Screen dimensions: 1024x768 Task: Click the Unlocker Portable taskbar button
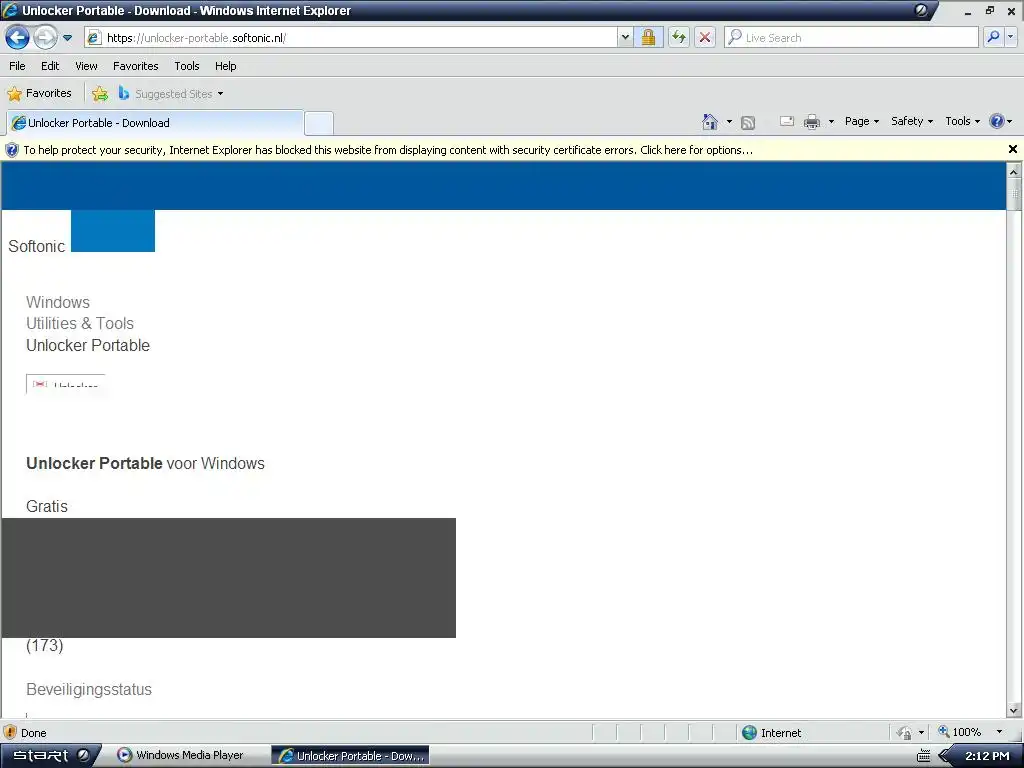click(351, 756)
